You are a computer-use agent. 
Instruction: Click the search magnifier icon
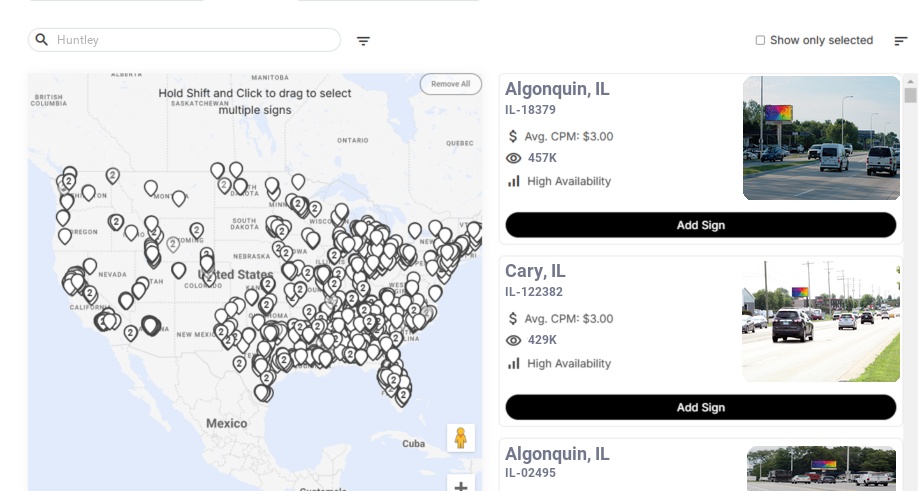pos(42,40)
